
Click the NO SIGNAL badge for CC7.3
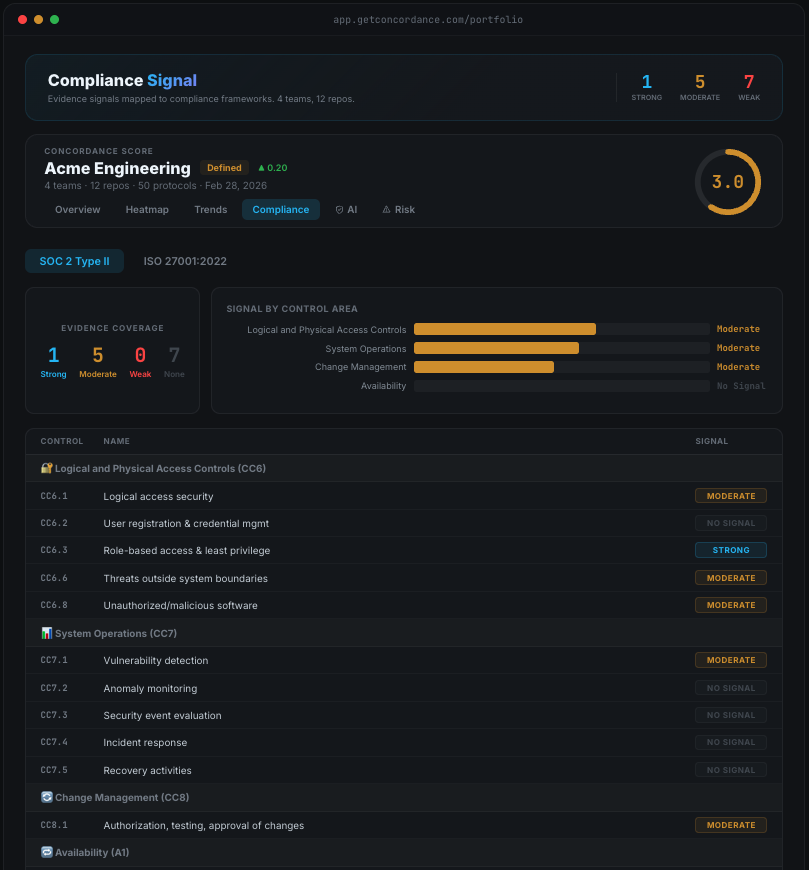[x=731, y=715]
